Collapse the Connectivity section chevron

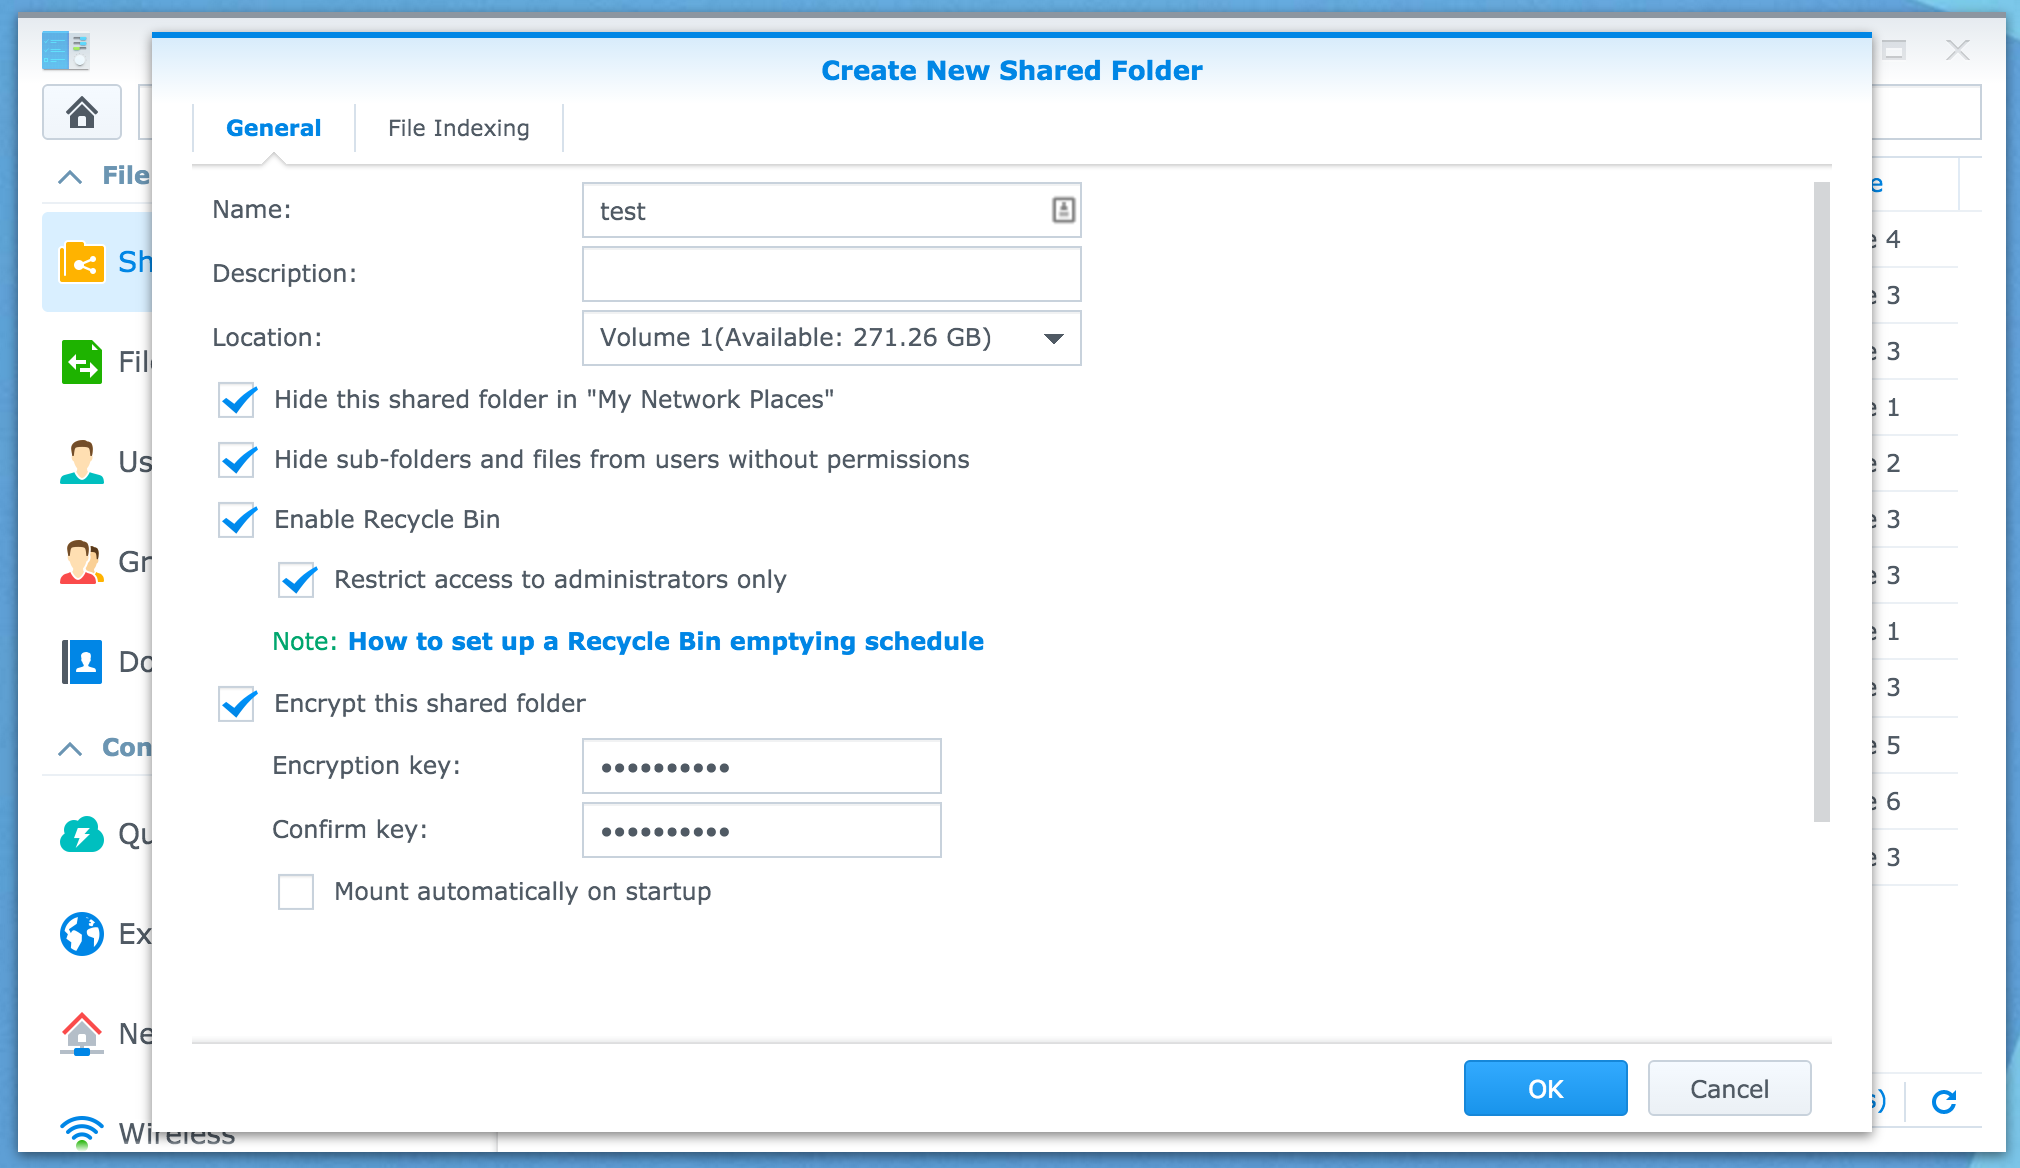point(70,749)
